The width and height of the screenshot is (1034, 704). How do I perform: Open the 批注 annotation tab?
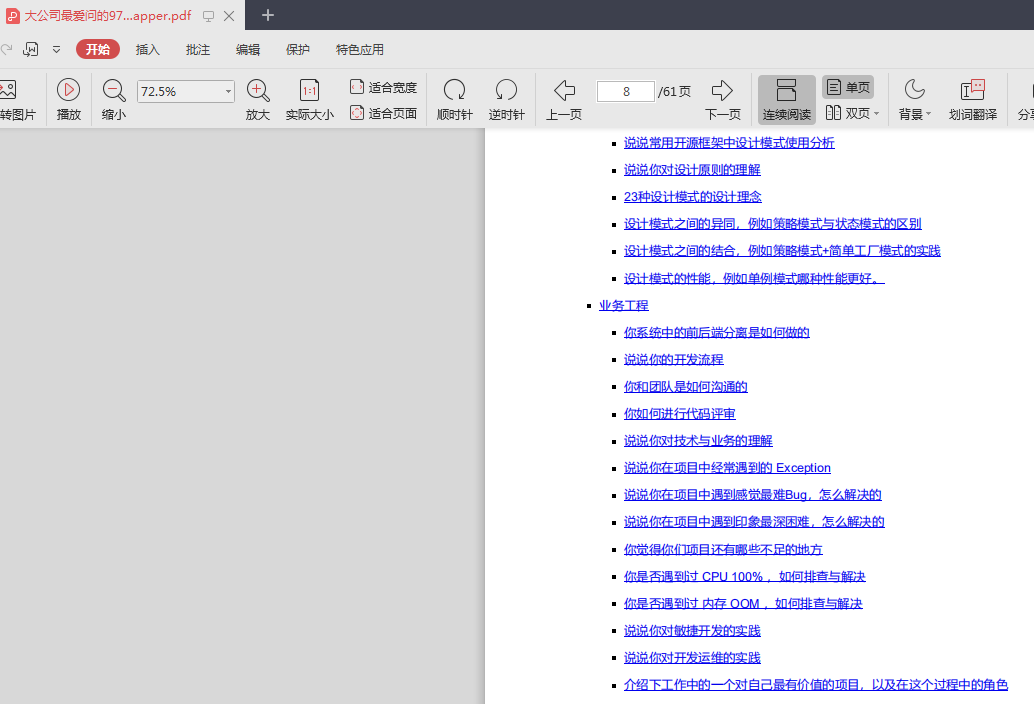(x=200, y=49)
